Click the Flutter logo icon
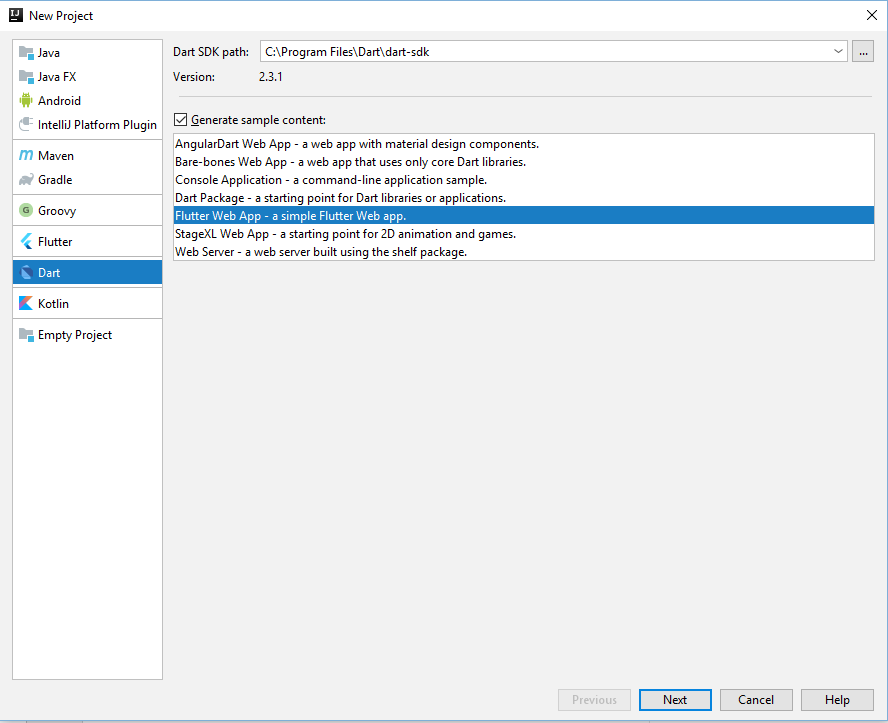This screenshot has height=723, width=888. [x=26, y=241]
